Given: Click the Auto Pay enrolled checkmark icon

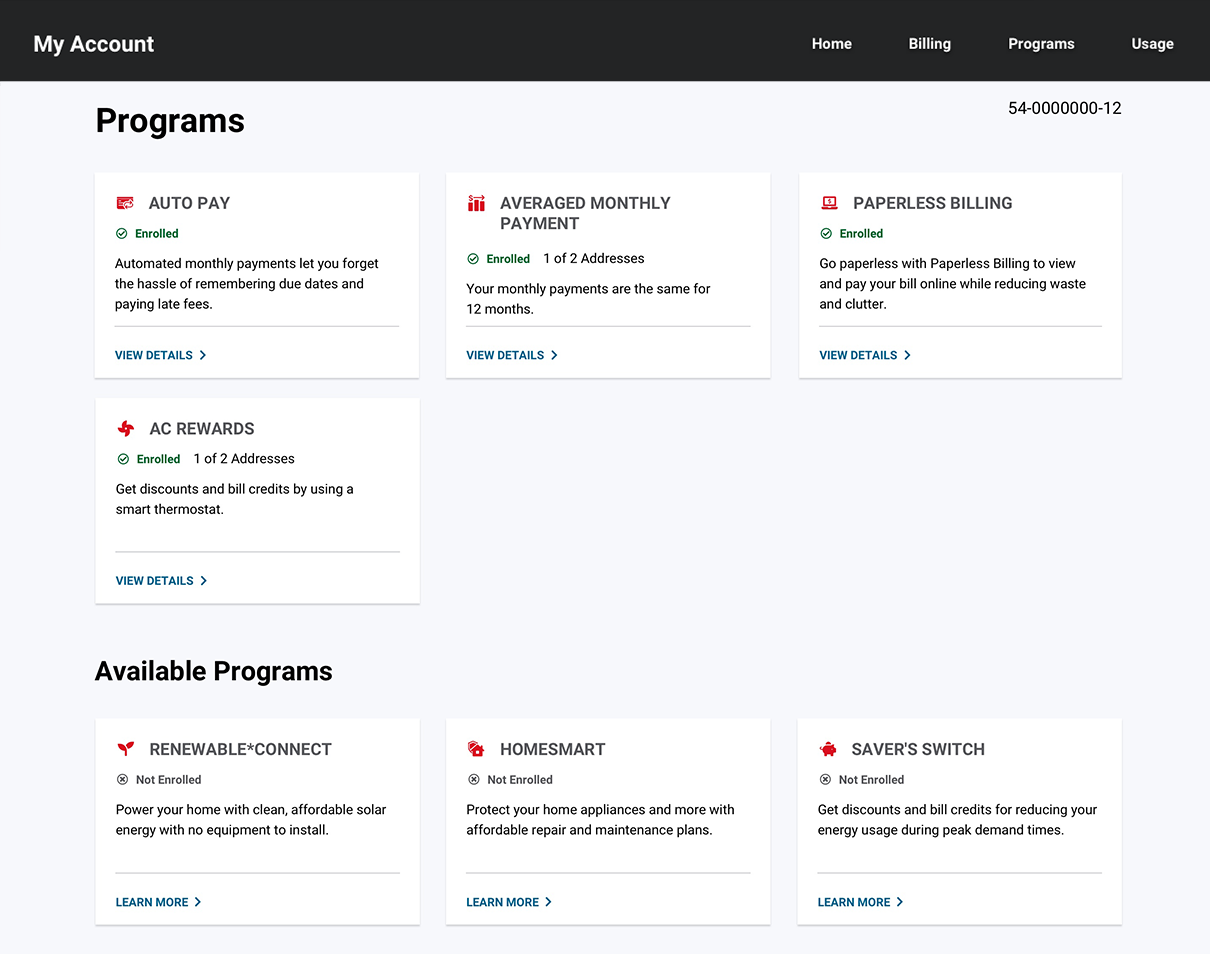Looking at the screenshot, I should point(122,234).
